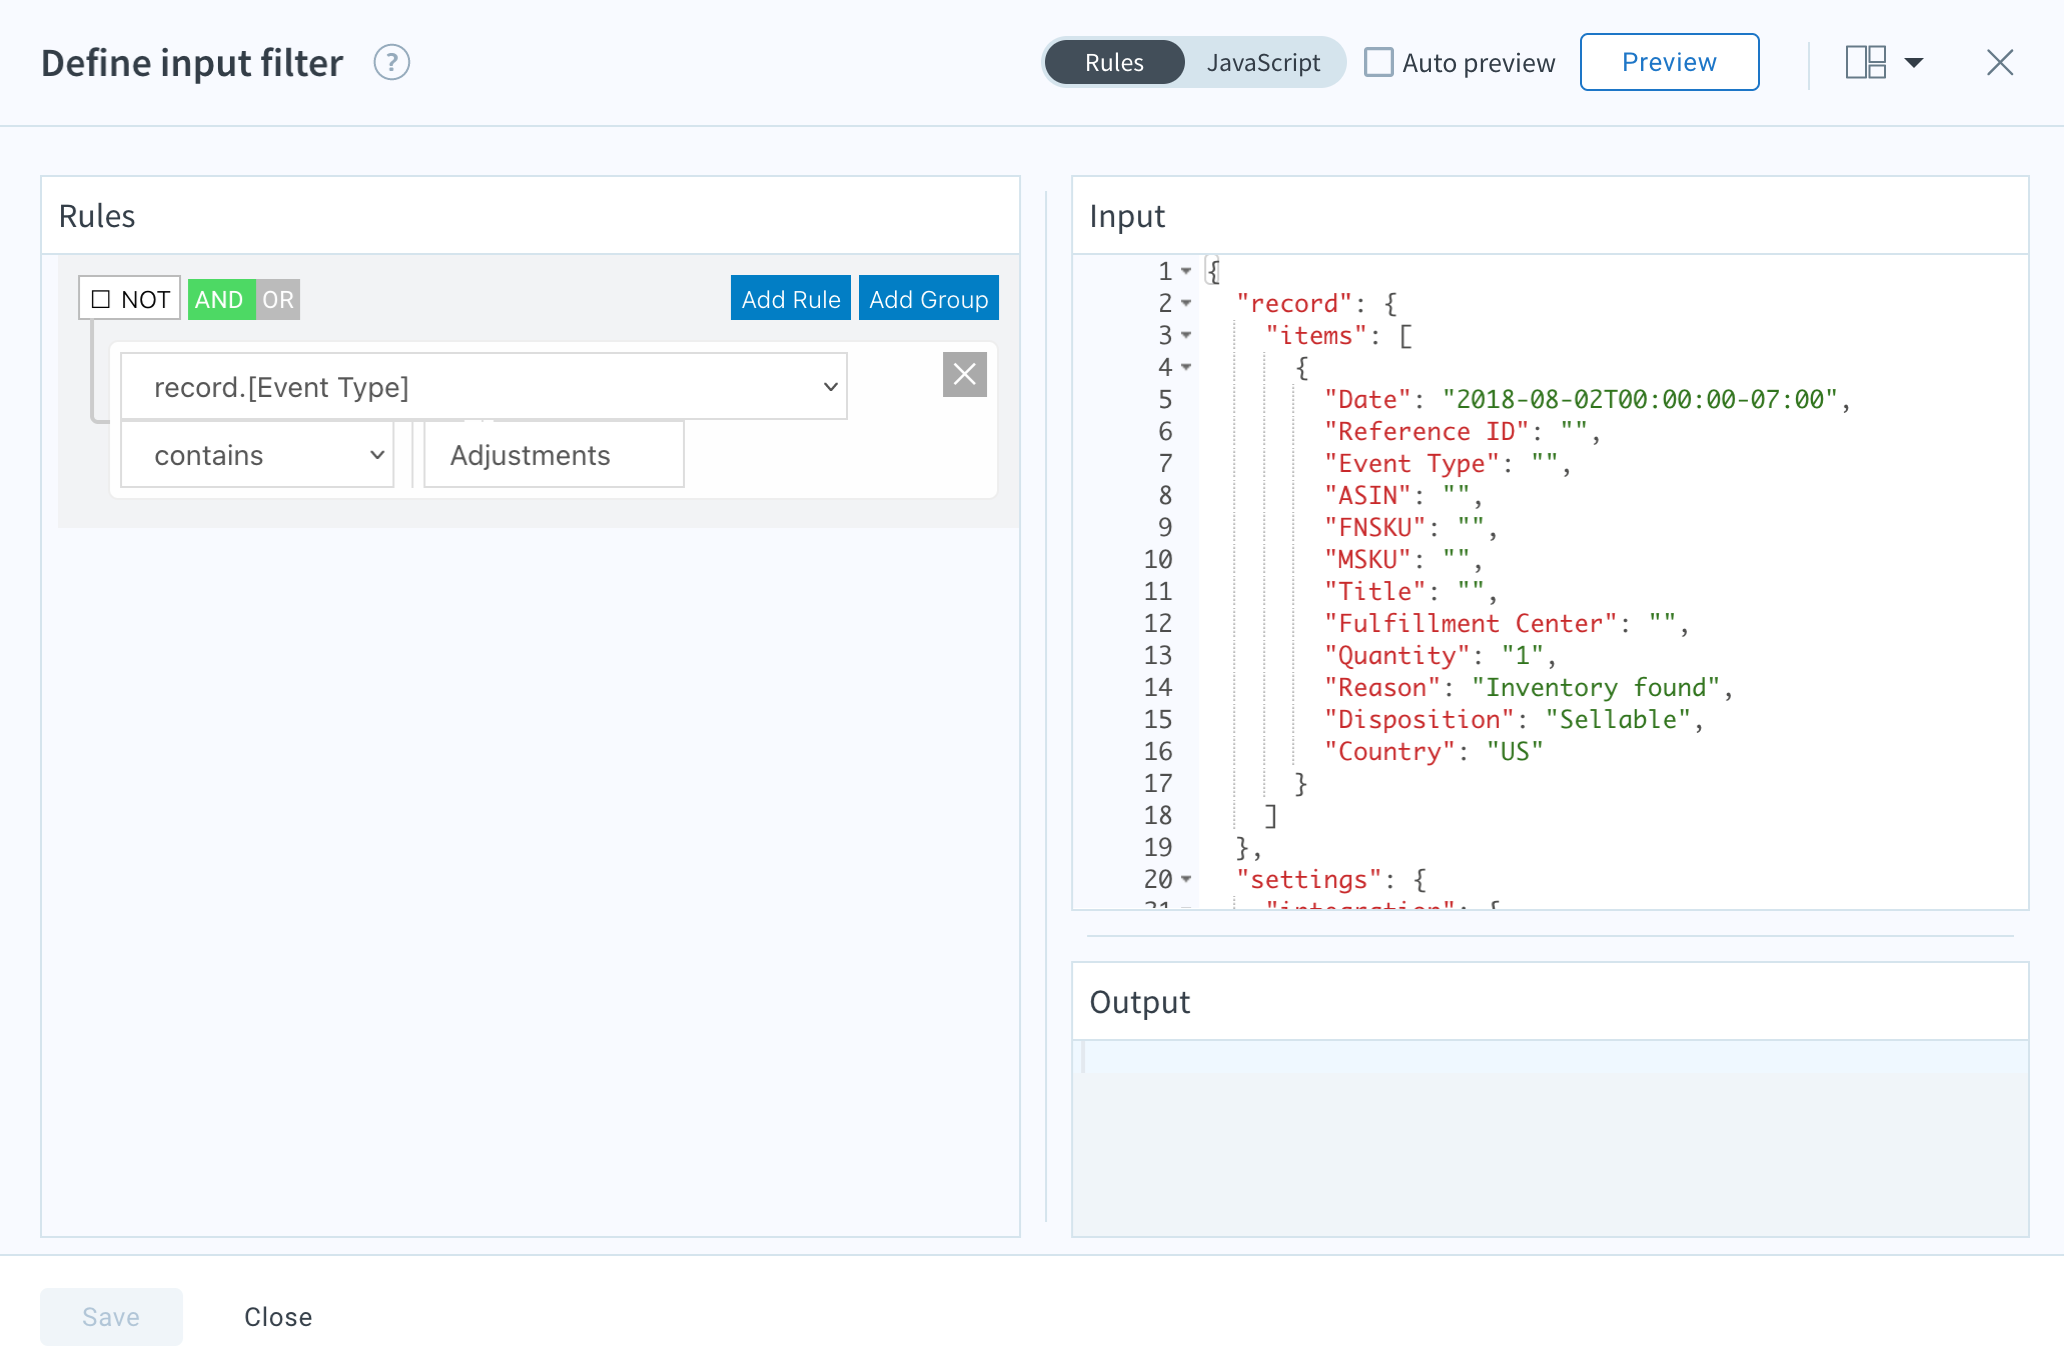
Task: Click the "Country" key on line 16
Action: [x=1389, y=752]
